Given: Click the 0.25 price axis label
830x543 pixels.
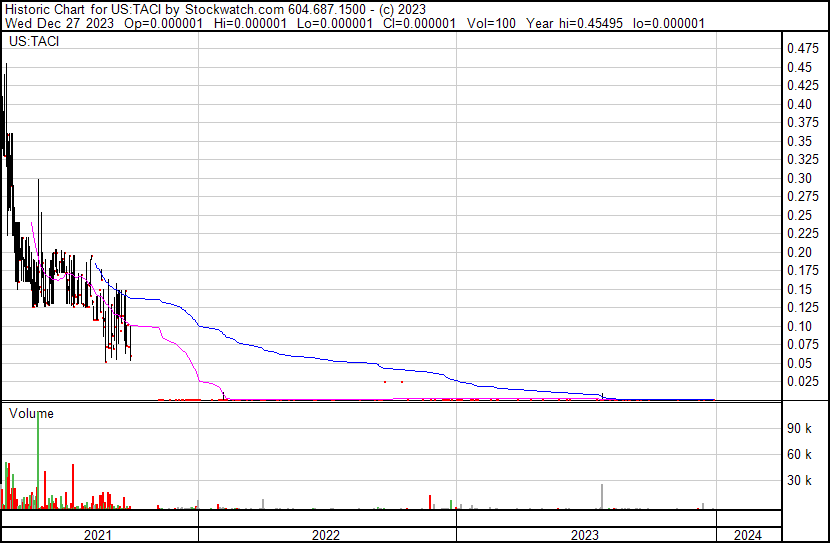Looking at the screenshot, I should [799, 215].
